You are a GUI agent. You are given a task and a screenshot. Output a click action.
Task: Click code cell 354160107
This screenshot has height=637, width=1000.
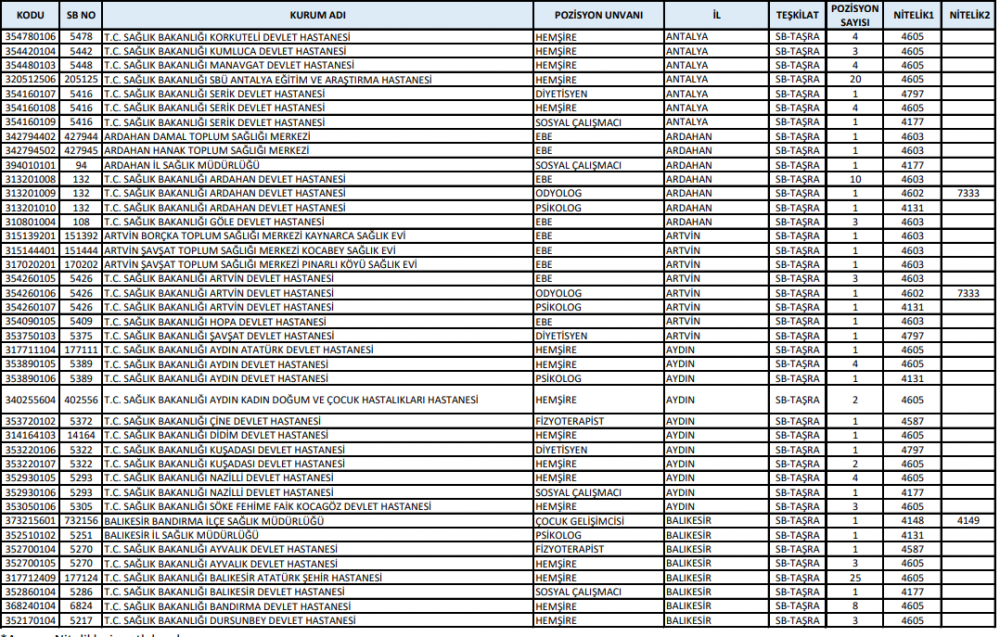31,94
